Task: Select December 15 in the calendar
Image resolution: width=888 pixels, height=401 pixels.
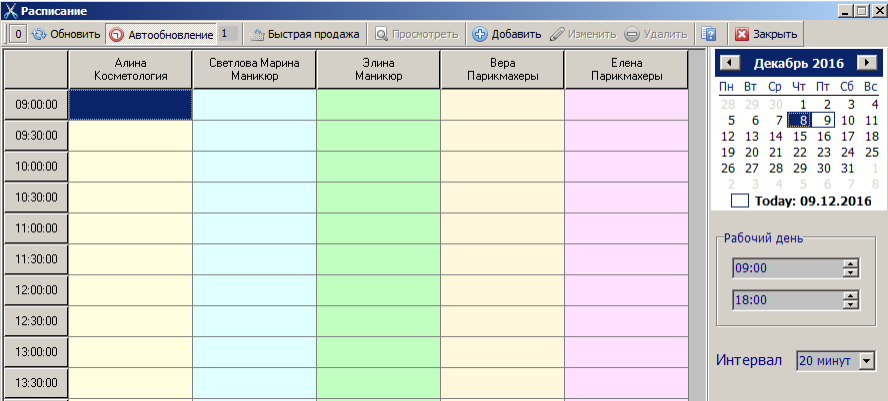Action: pyautogui.click(x=797, y=136)
